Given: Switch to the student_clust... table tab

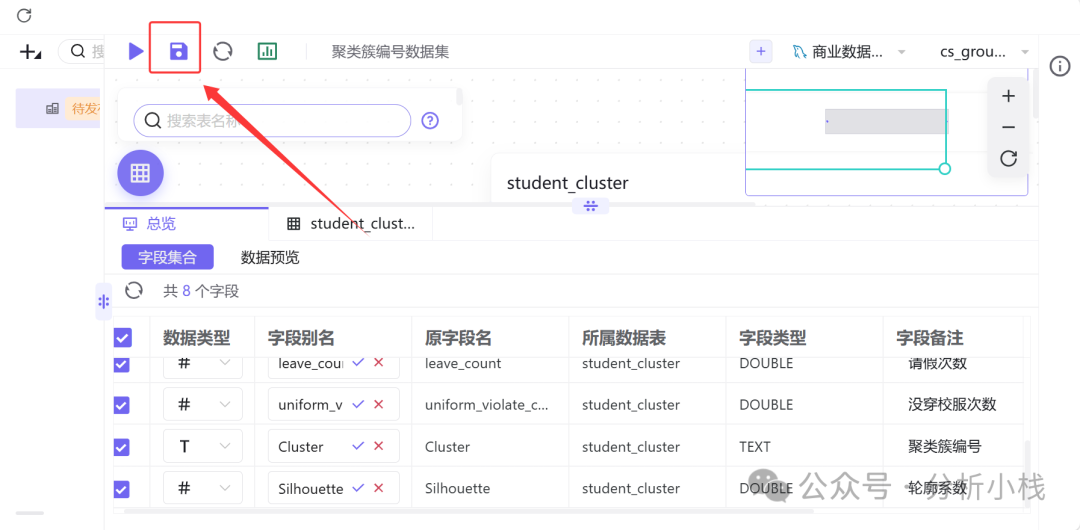Looking at the screenshot, I should click(351, 223).
